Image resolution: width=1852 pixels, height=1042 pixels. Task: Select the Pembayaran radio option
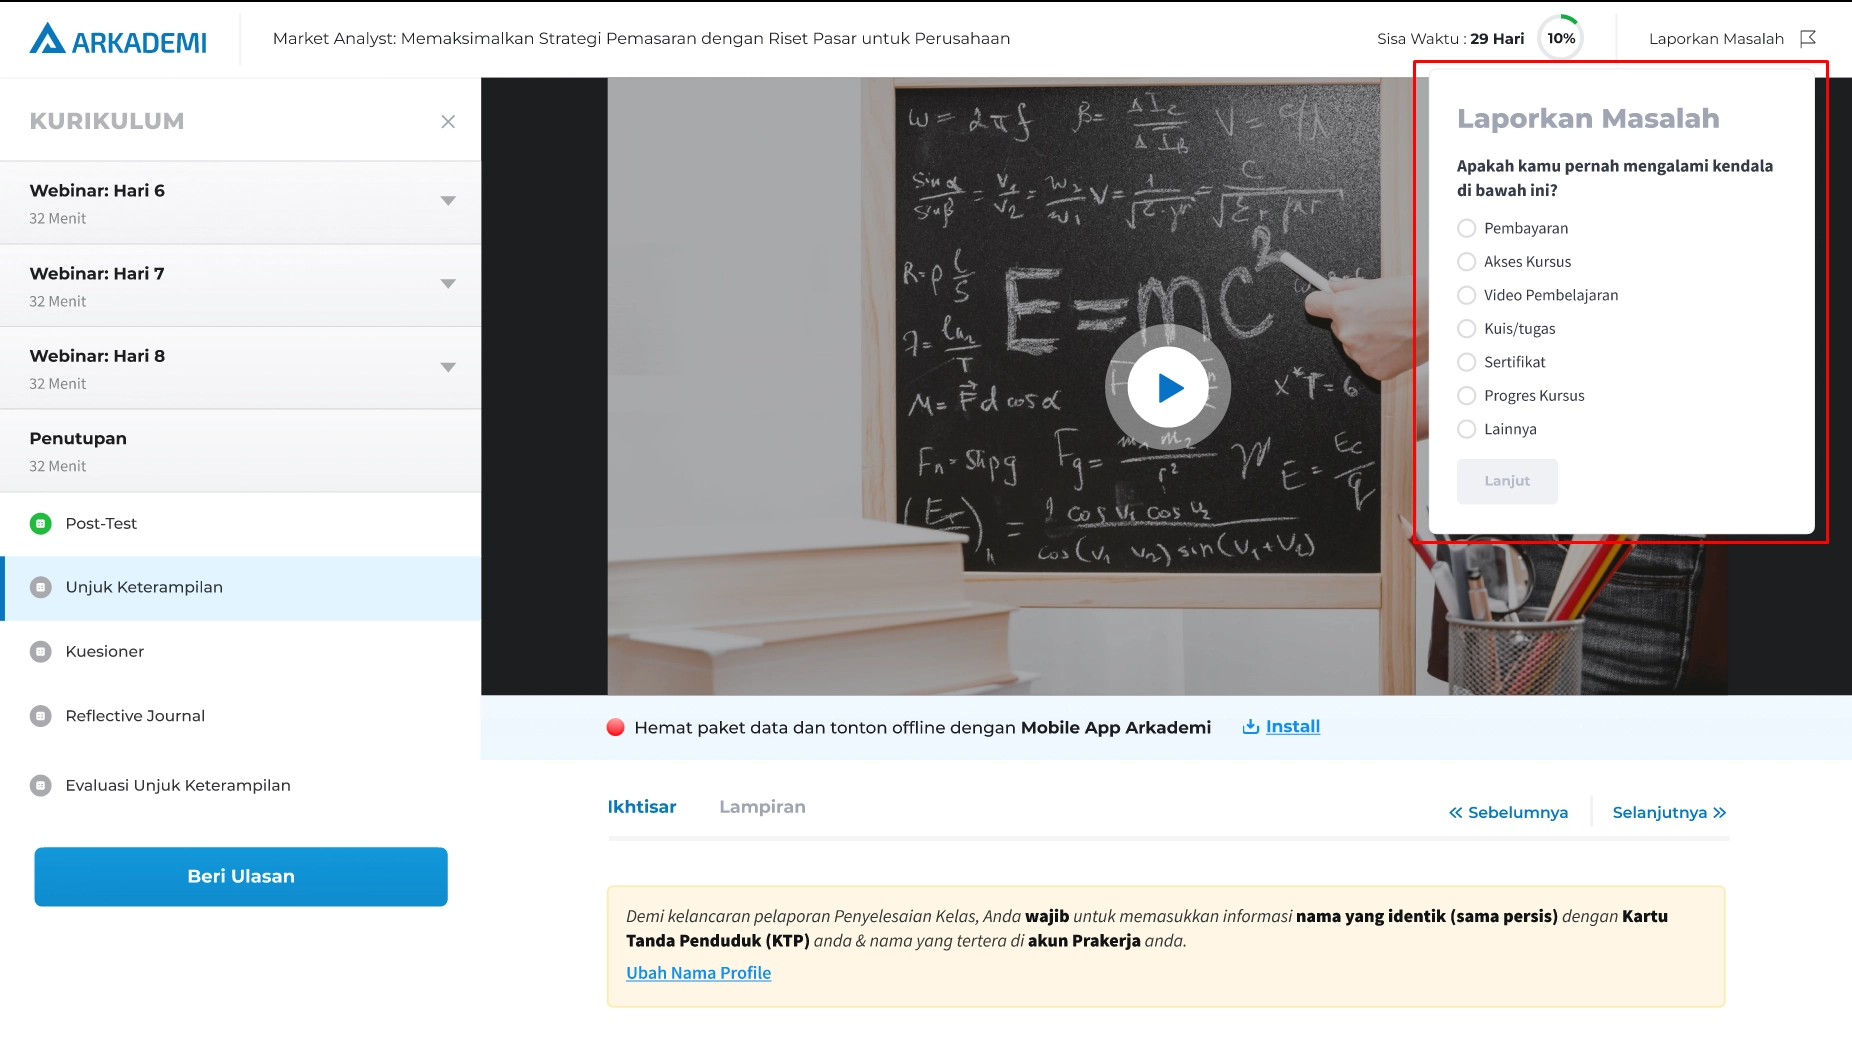[1467, 229]
